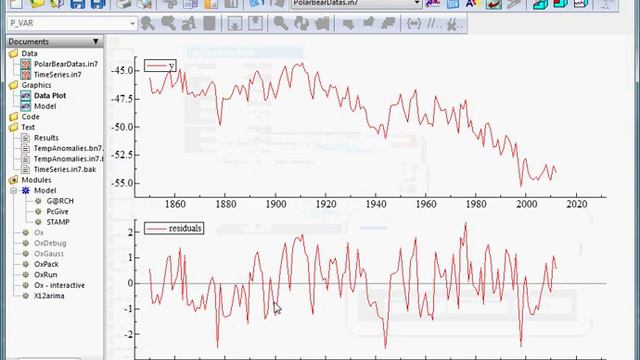Select the Modules folder

click(x=36, y=180)
